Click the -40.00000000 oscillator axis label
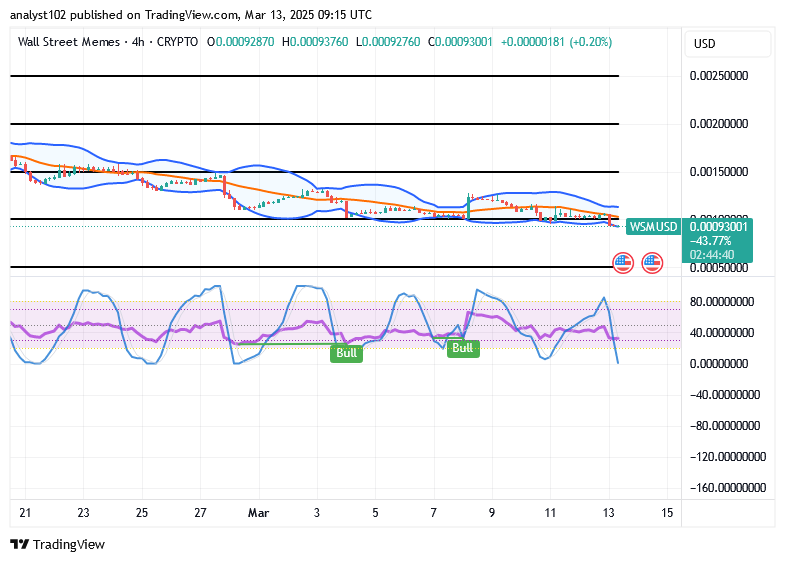 [x=725, y=394]
